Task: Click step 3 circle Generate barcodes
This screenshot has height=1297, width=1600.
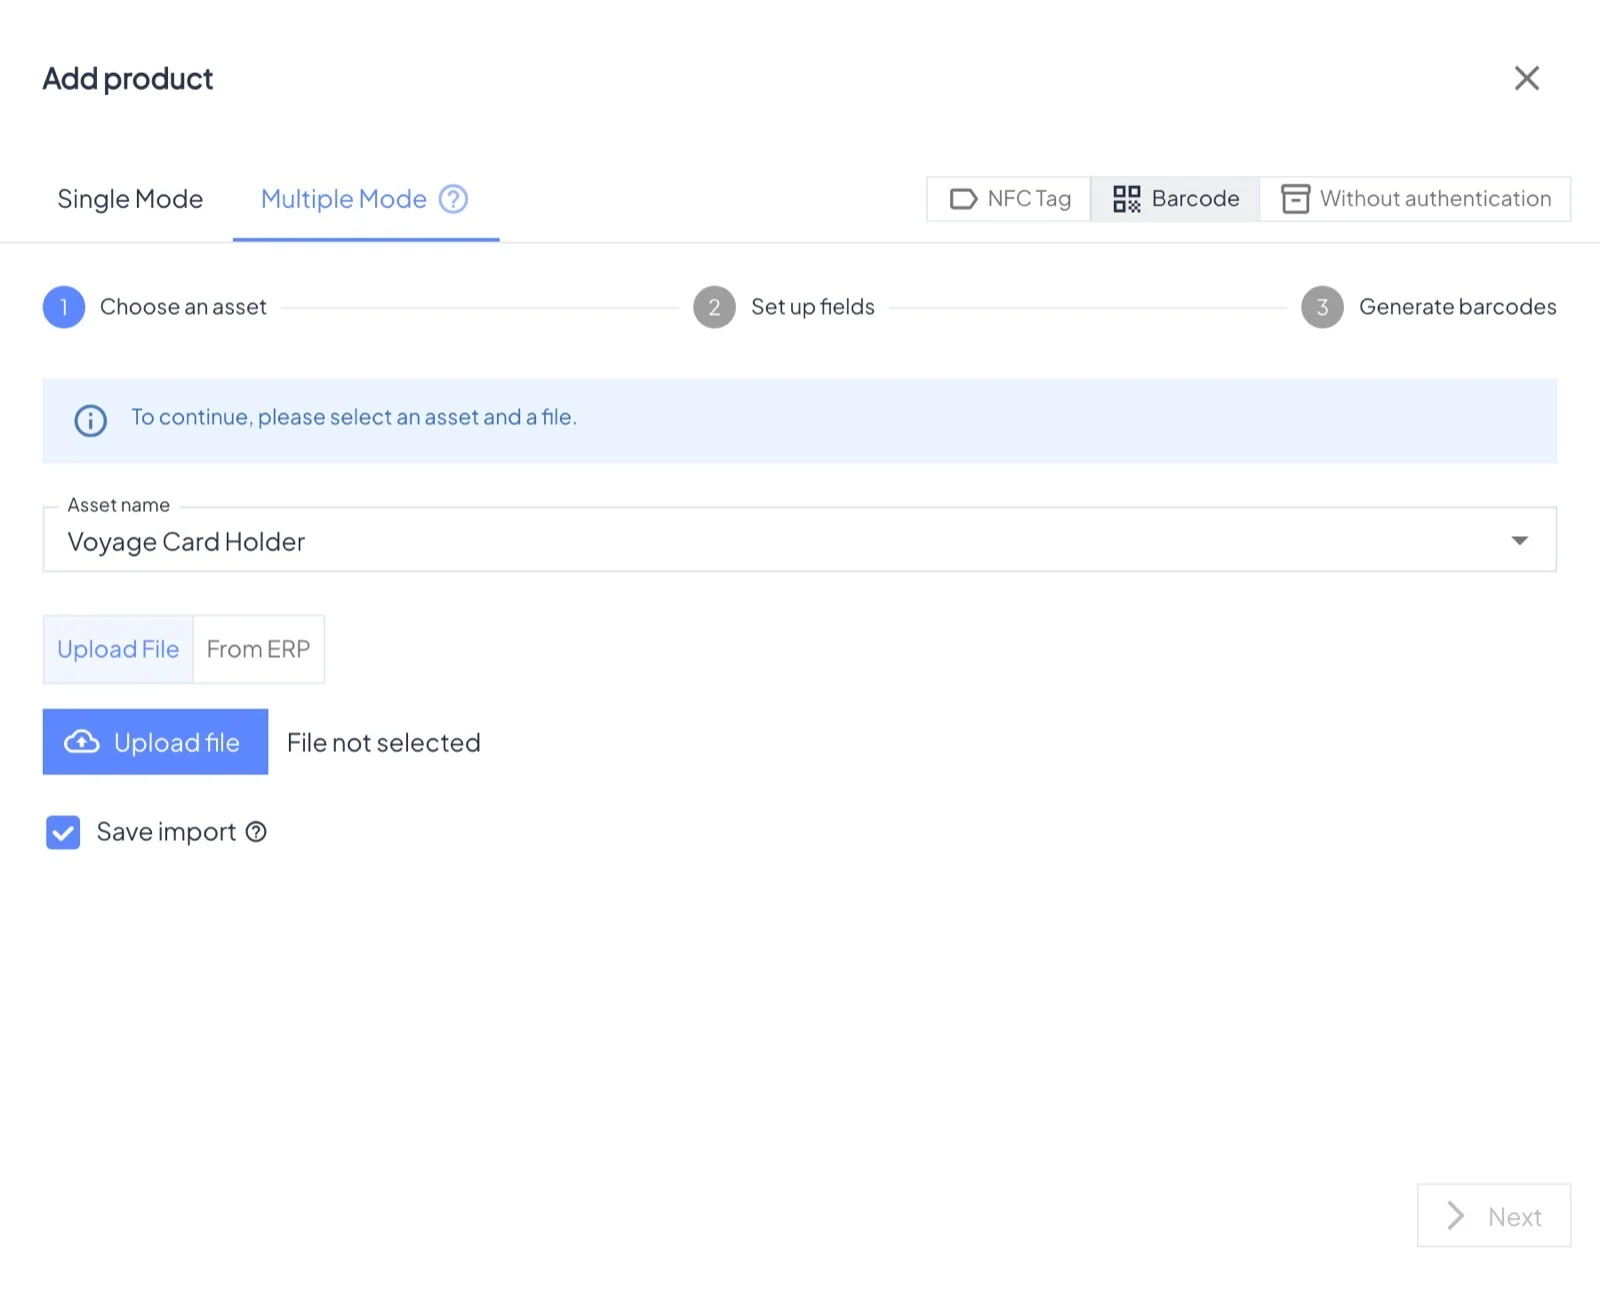Action: coord(1322,307)
